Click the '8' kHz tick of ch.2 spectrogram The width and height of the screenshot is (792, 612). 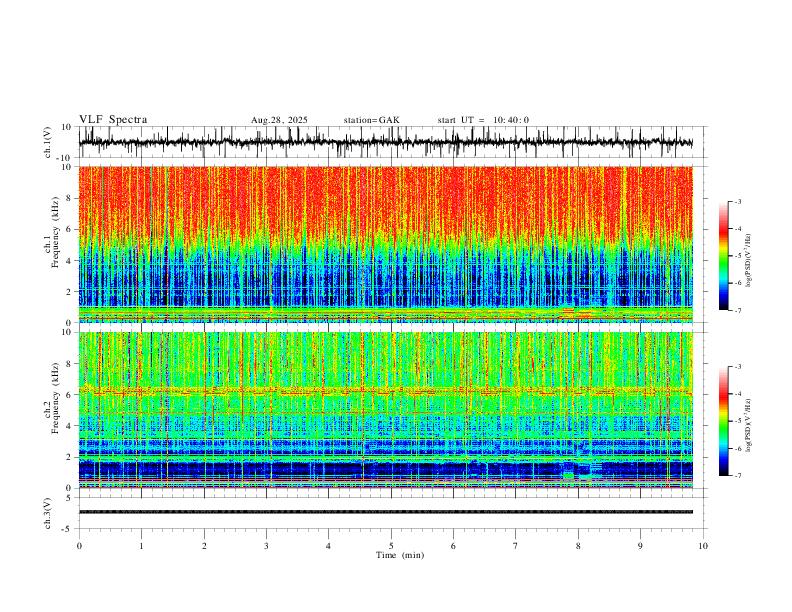coord(70,364)
